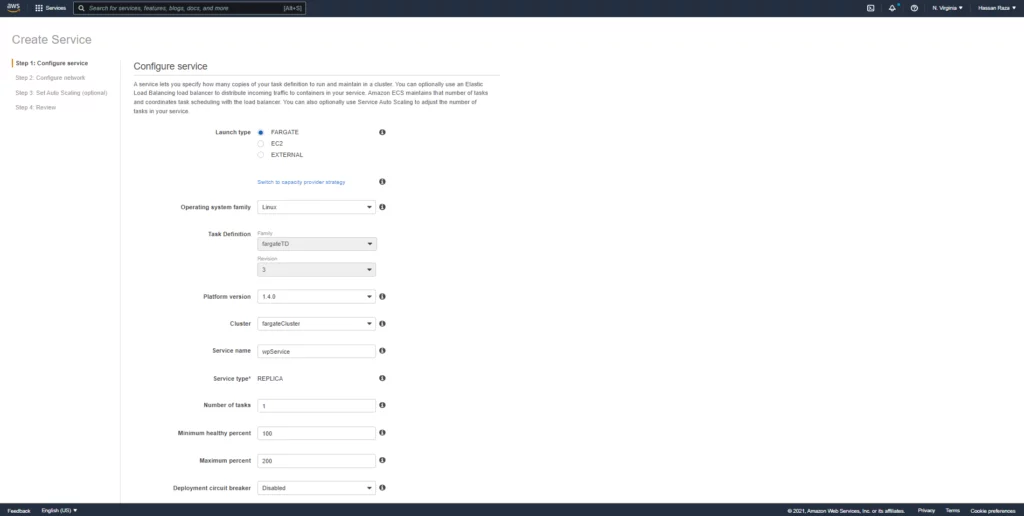The image size is (1024, 516).
Task: Open Platform version dropdown
Action: (316, 297)
